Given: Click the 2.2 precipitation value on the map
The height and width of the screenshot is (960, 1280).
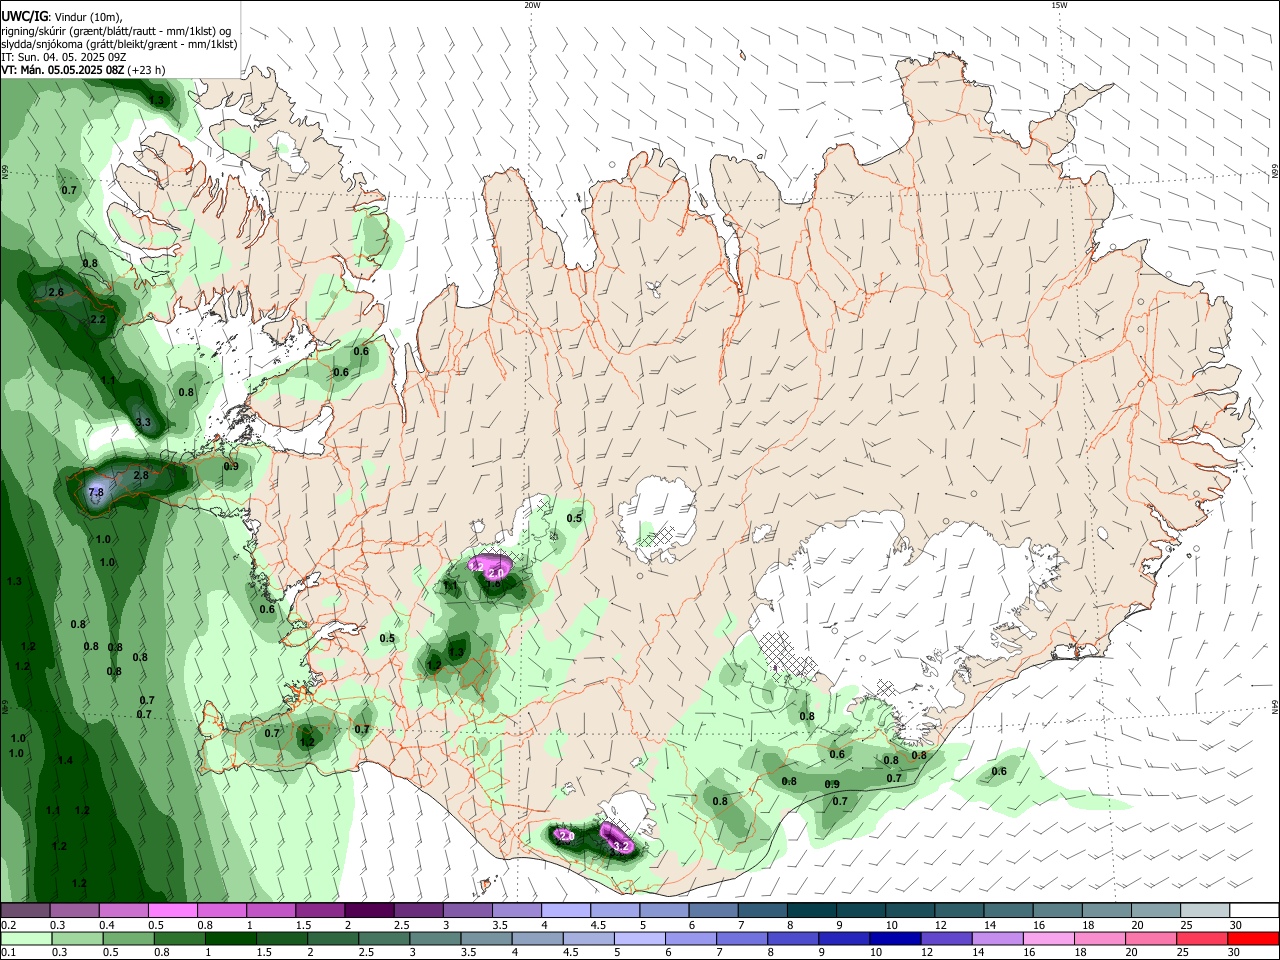Looking at the screenshot, I should [98, 320].
